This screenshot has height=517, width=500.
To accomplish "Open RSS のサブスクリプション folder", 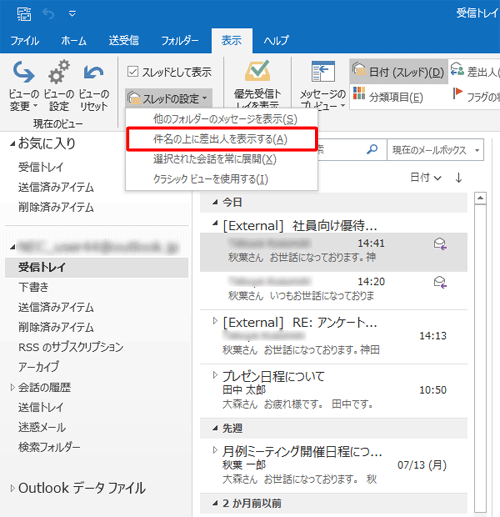I will [x=71, y=347].
